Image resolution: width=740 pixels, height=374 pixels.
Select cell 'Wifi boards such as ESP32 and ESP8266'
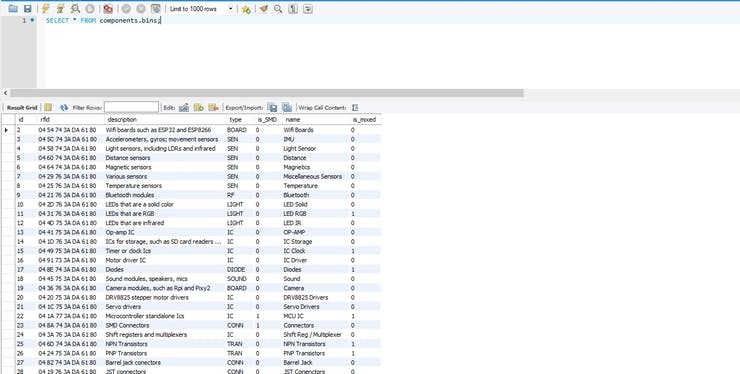165,130
